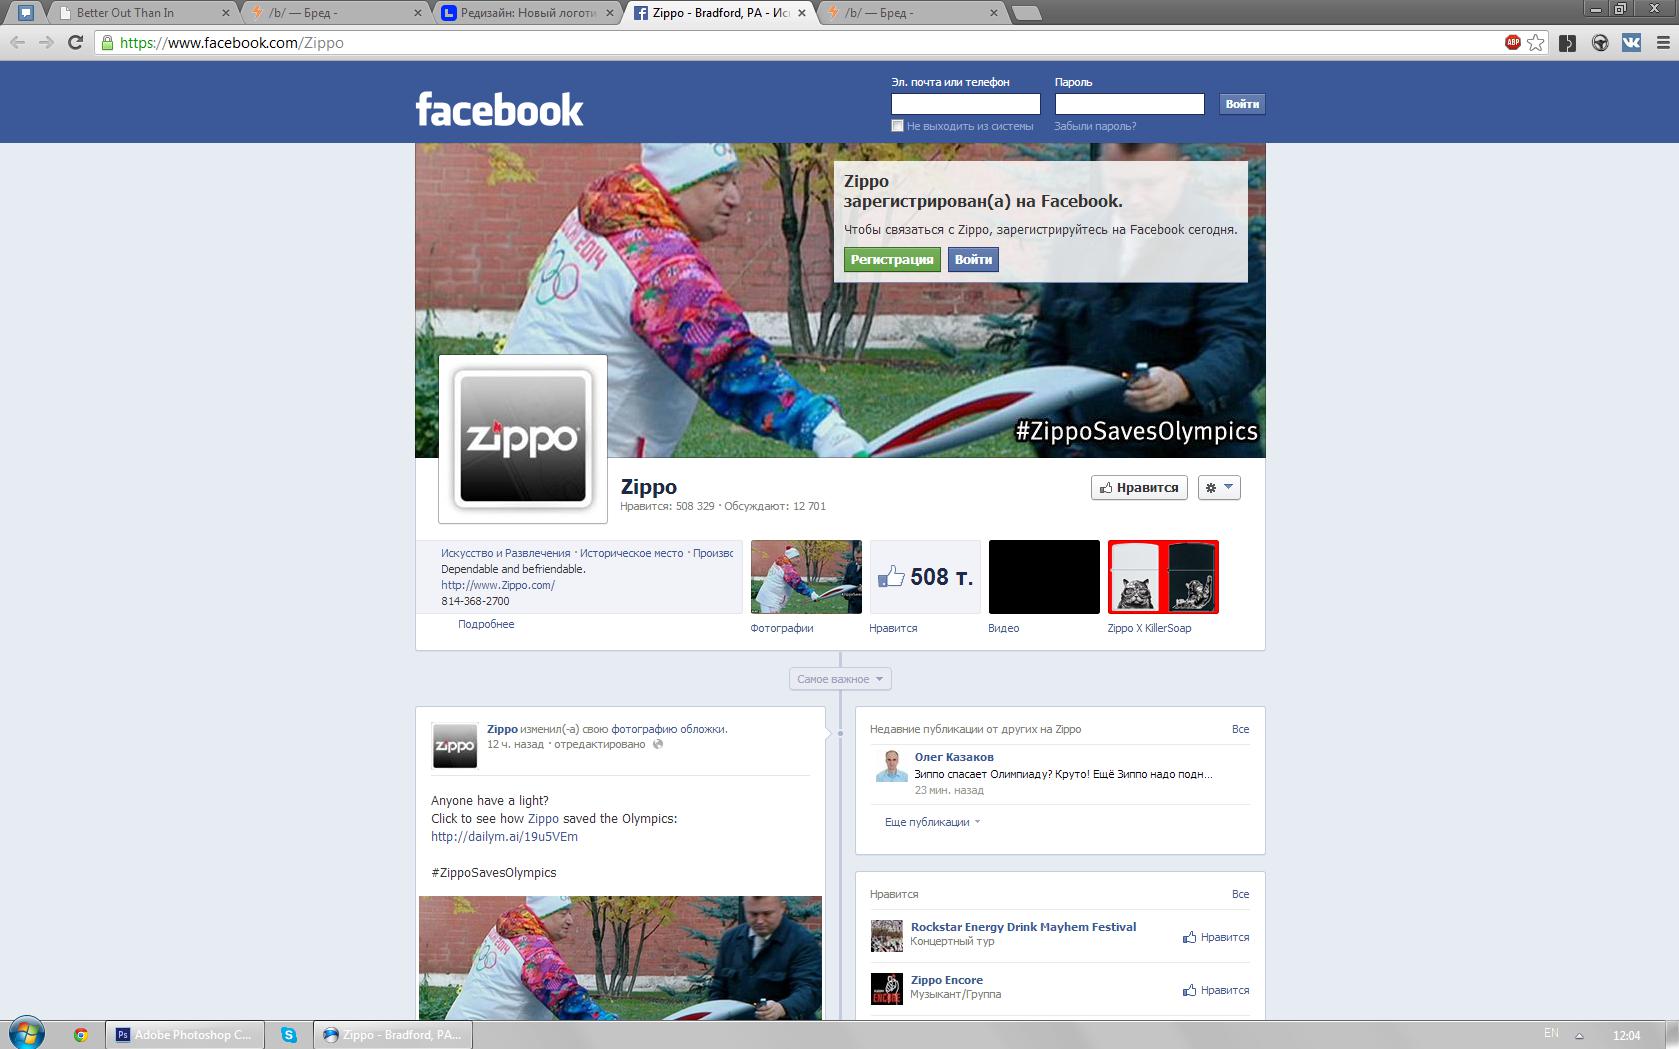Click the steering wheel extension icon
Viewport: 1679px width, 1049px height.
click(x=1600, y=42)
